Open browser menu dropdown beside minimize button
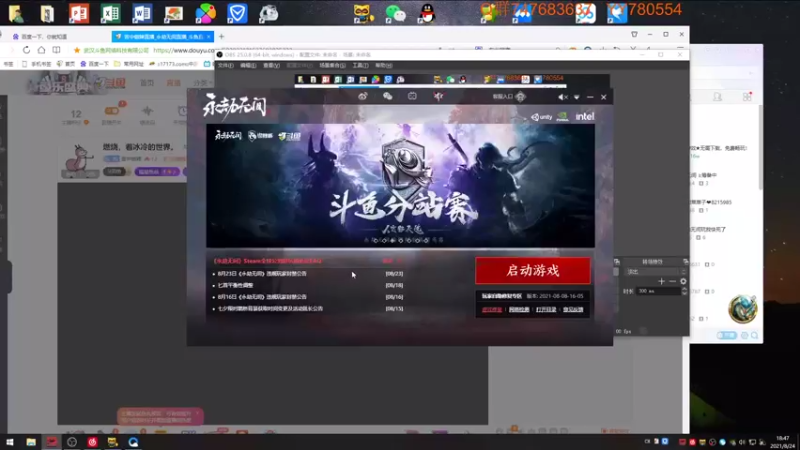 click(634, 35)
